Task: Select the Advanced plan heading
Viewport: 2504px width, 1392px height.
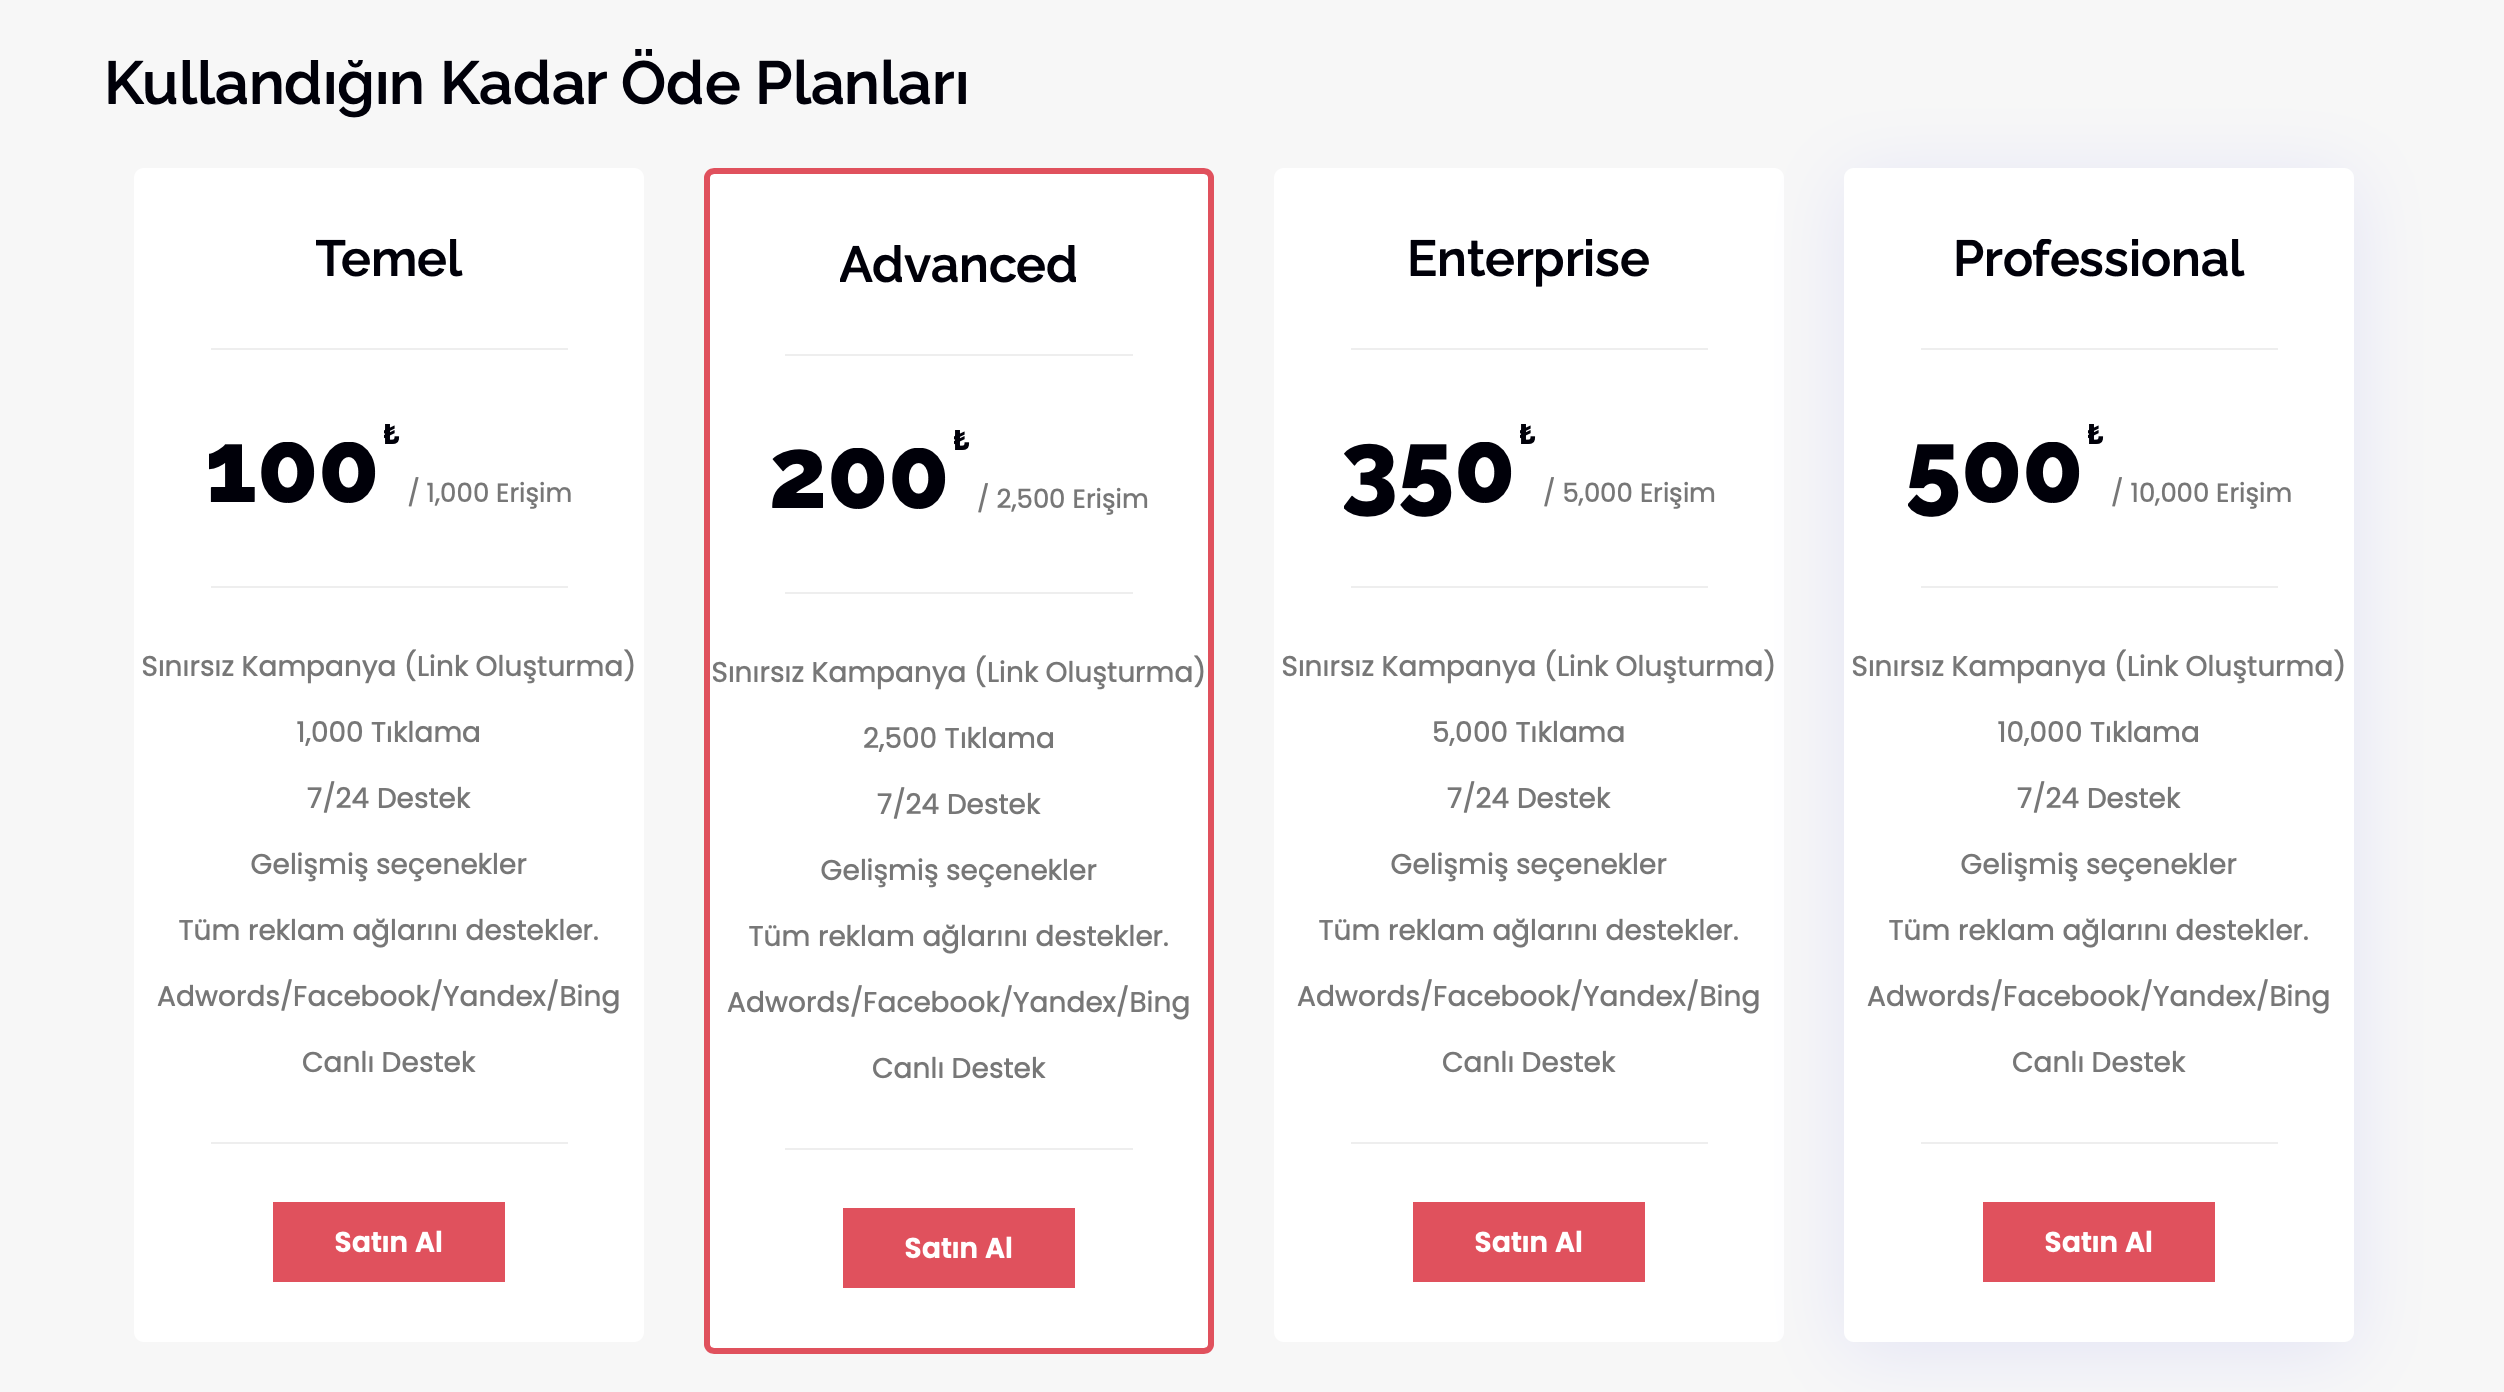Action: coord(959,265)
